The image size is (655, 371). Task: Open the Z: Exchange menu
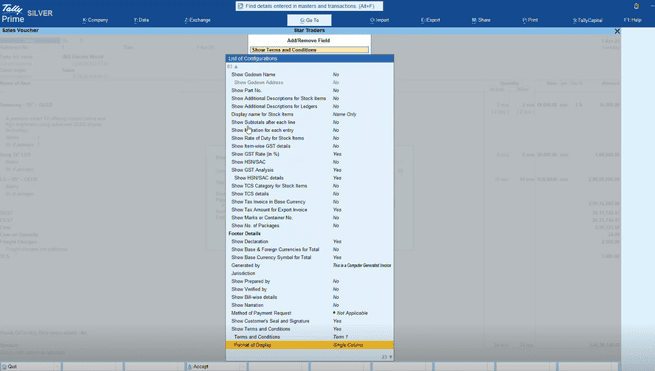pyautogui.click(x=198, y=20)
